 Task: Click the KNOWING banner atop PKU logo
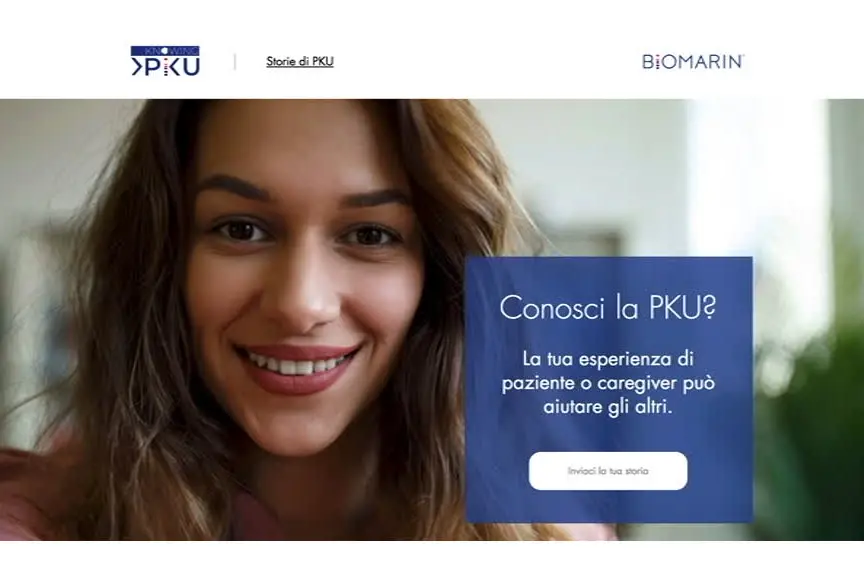tap(165, 50)
